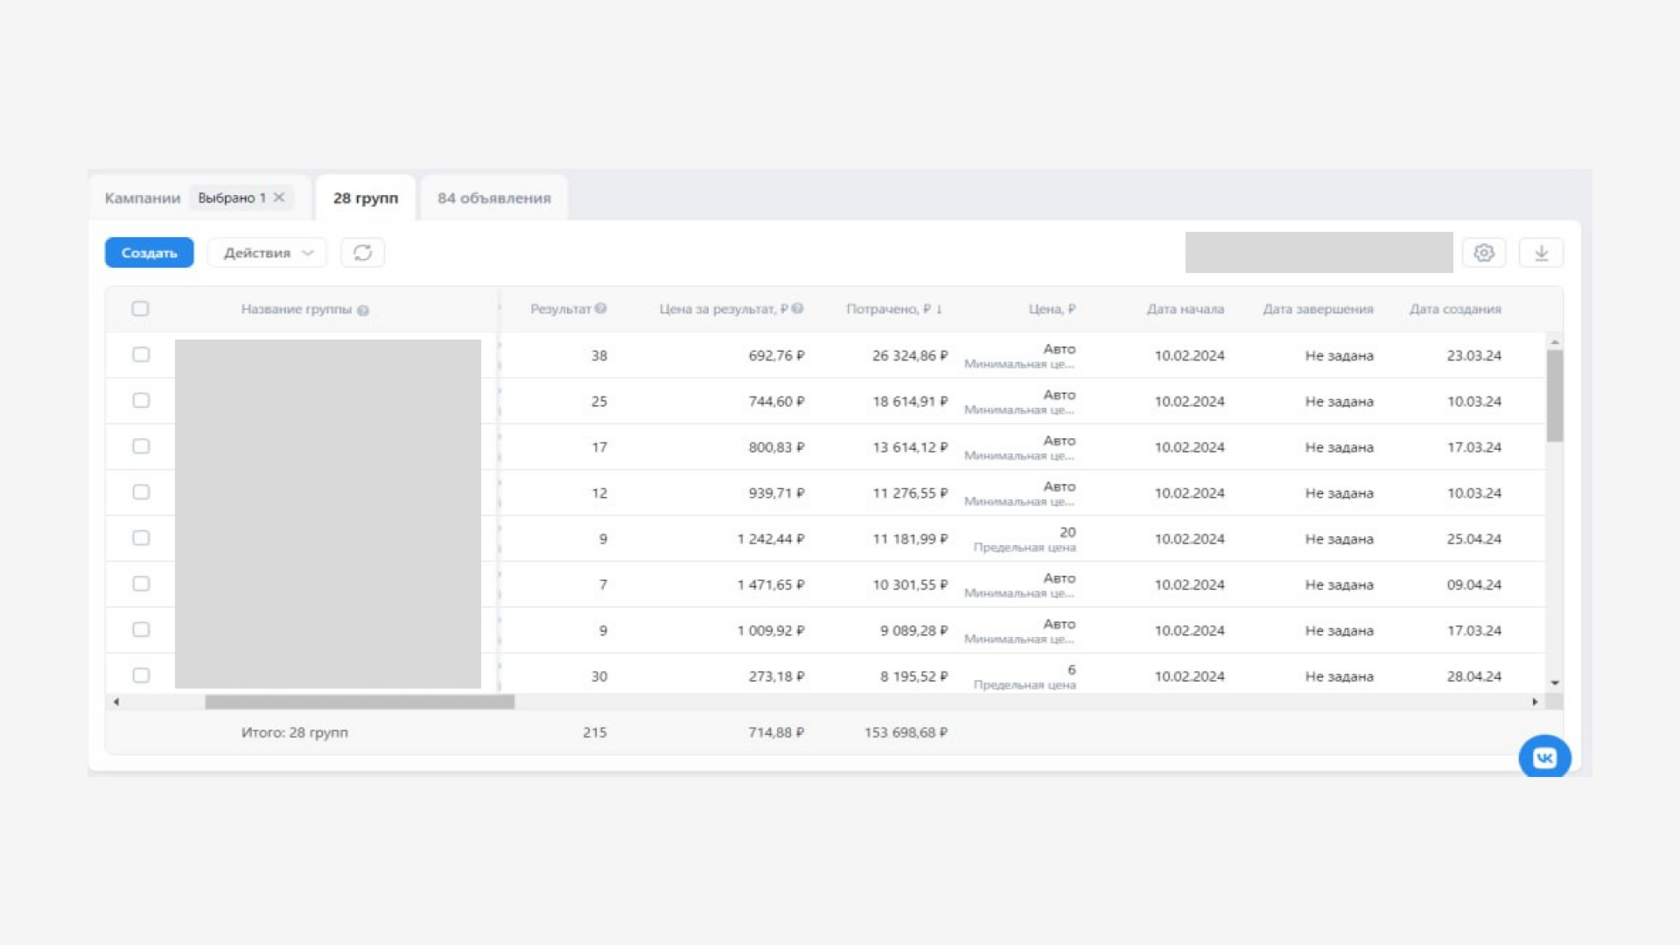Click the vertical scrollbar down arrow

pos(1555,683)
